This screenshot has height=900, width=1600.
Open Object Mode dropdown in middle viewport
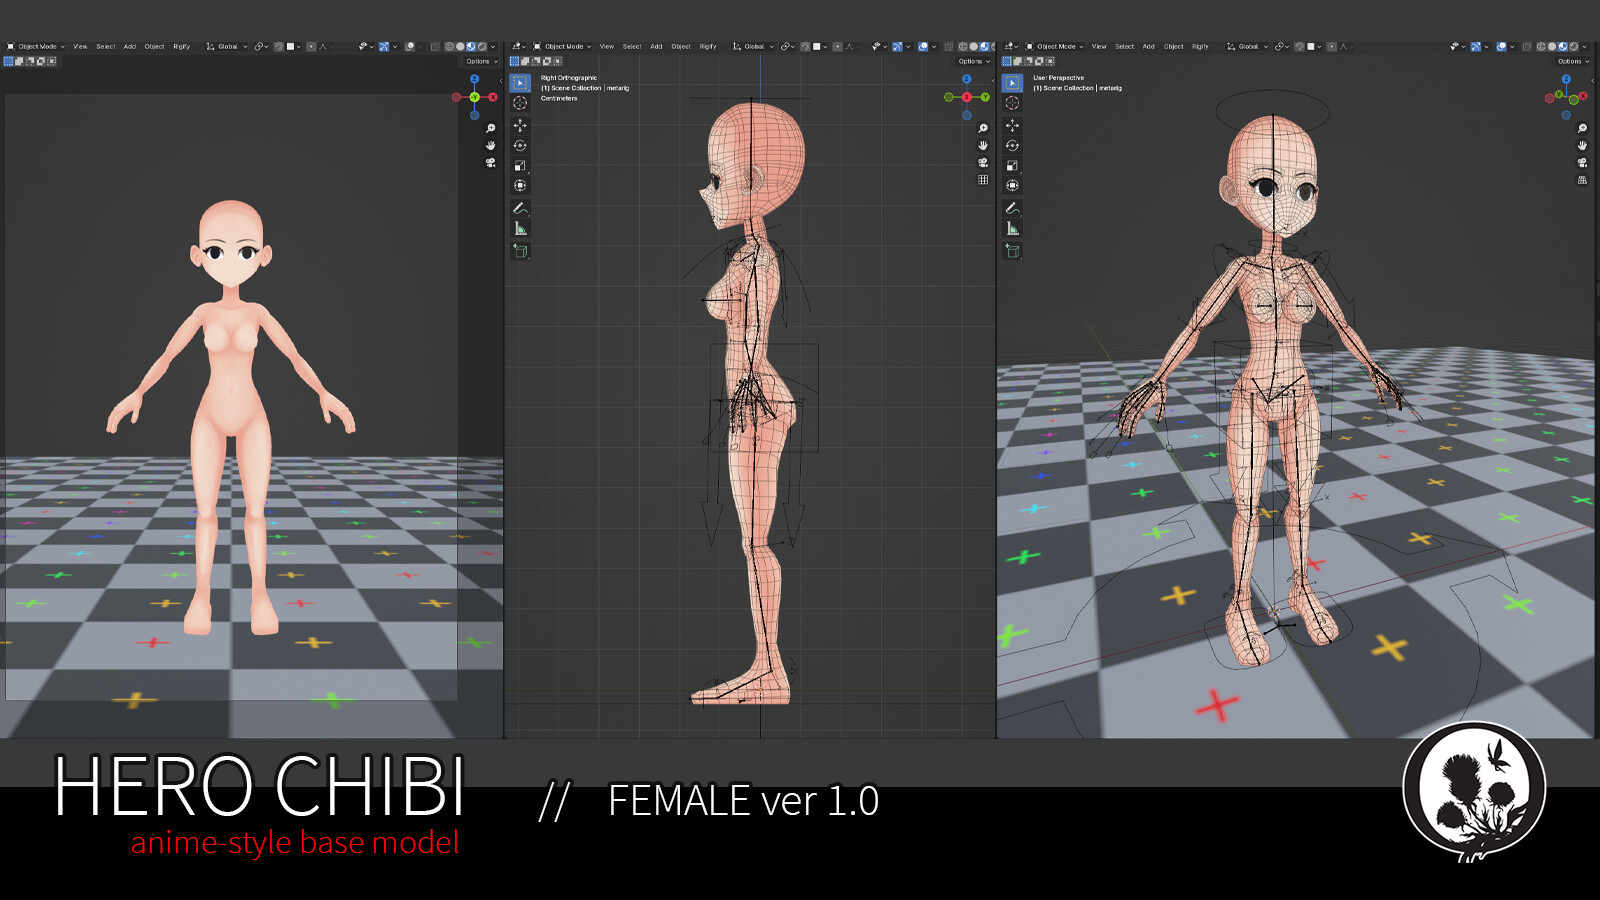click(x=562, y=46)
